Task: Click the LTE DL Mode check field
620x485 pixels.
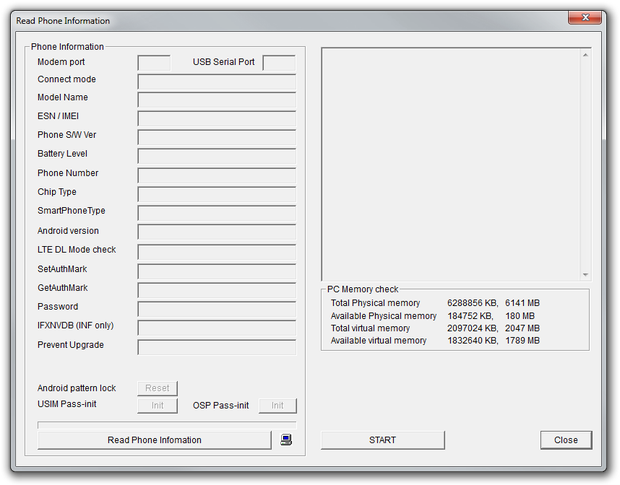Action: pyautogui.click(x=217, y=252)
